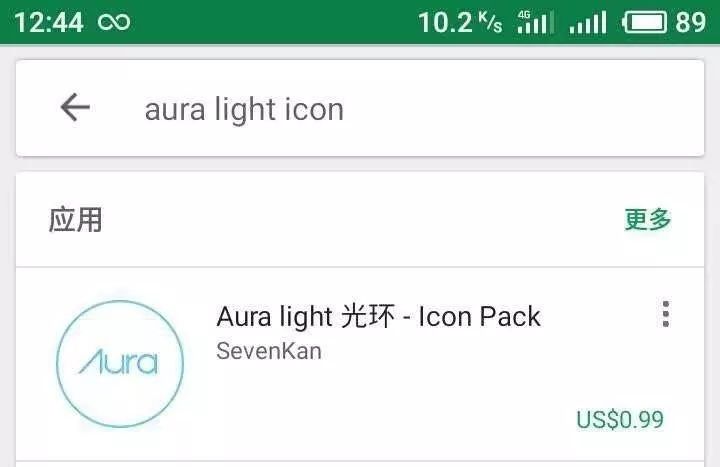
Task: Open the three-dot overflow menu for Aura light
Action: (x=665, y=315)
